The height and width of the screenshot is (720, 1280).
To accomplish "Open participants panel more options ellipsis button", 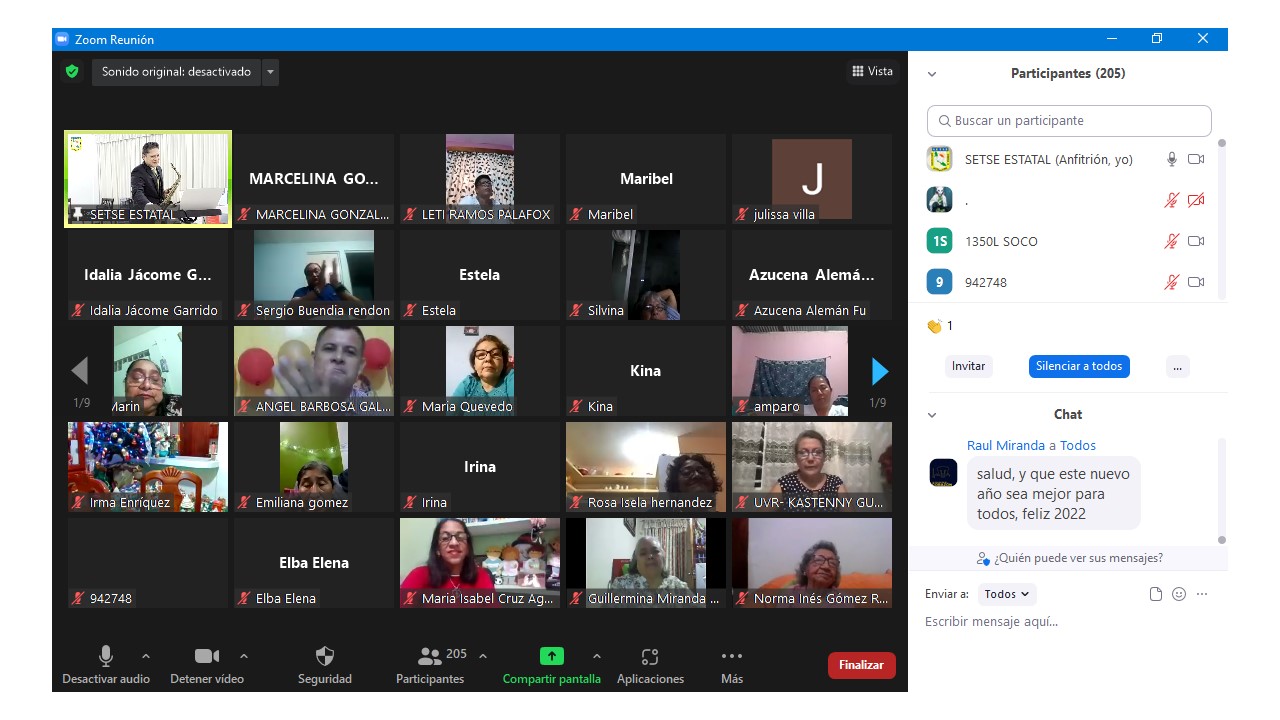I will tap(1177, 366).
